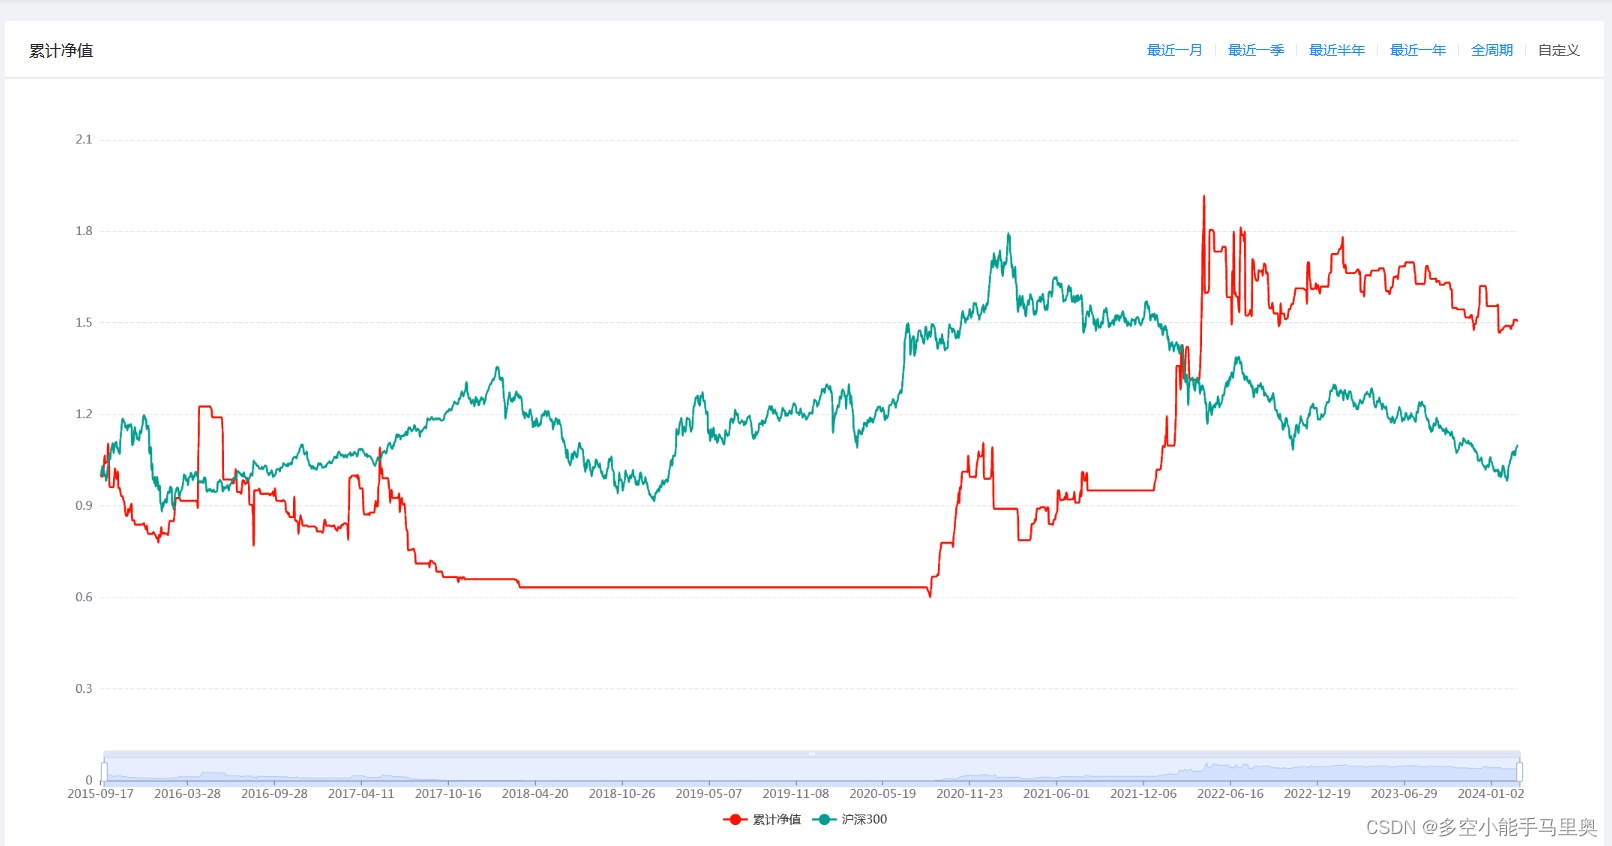Image resolution: width=1612 pixels, height=846 pixels.
Task: Click the 2.1 y-axis label
Action: click(x=84, y=139)
